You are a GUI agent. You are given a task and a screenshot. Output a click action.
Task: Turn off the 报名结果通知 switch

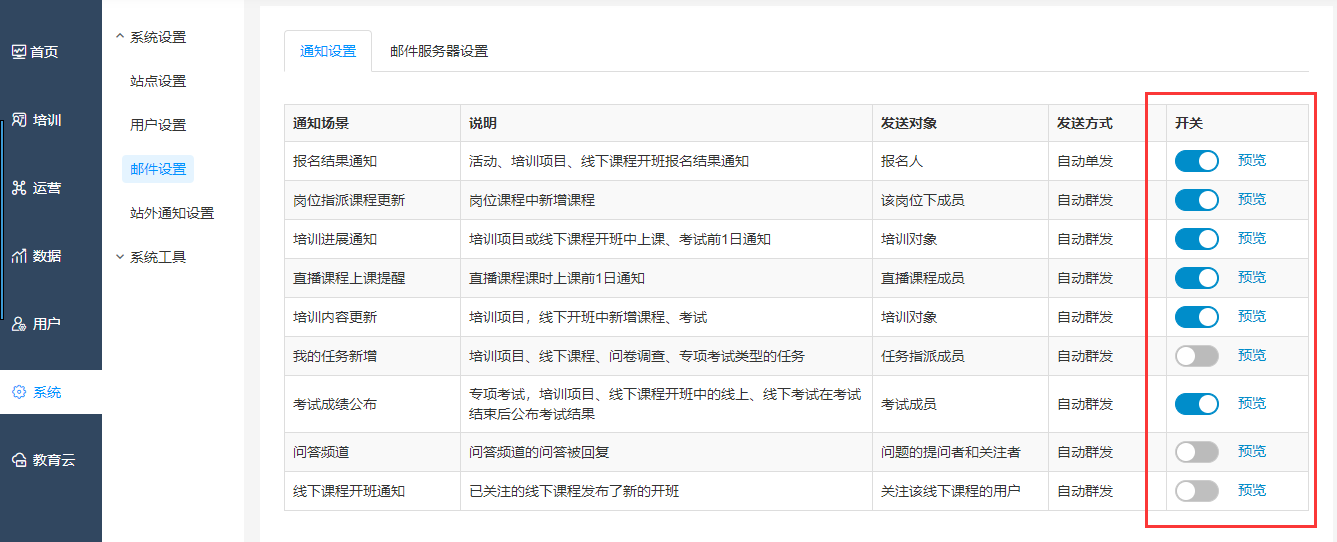point(1197,161)
